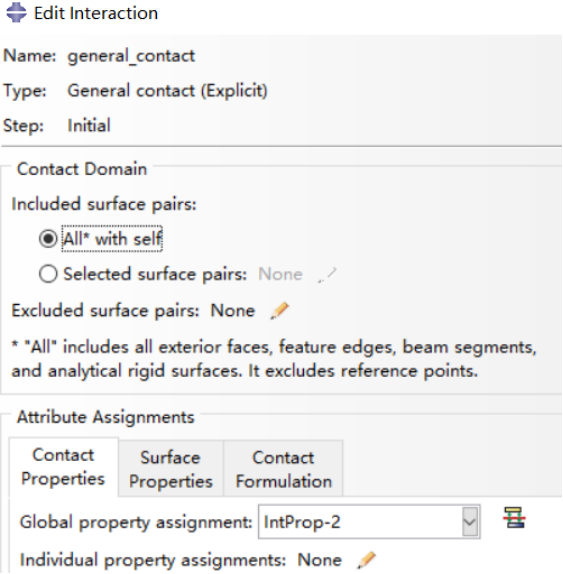
Task: Select the "All* with self" radio button
Action: coord(48,239)
